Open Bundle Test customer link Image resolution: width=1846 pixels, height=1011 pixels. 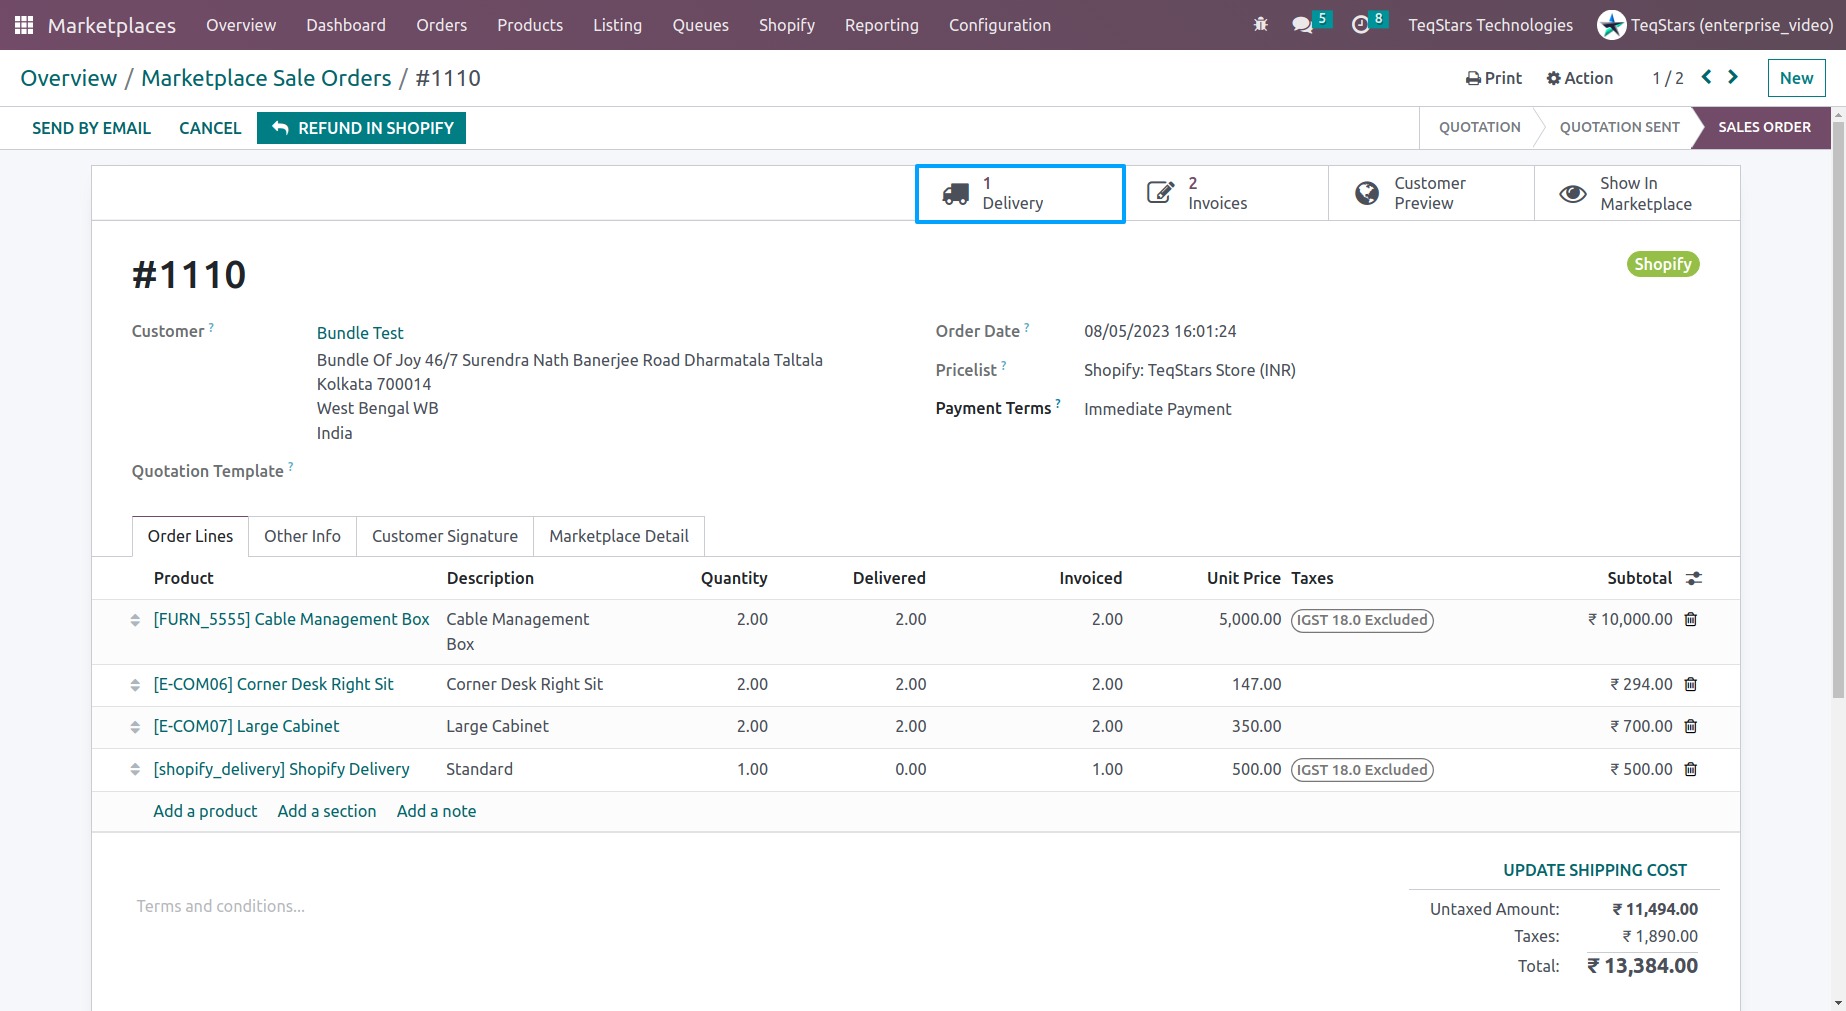(x=360, y=333)
